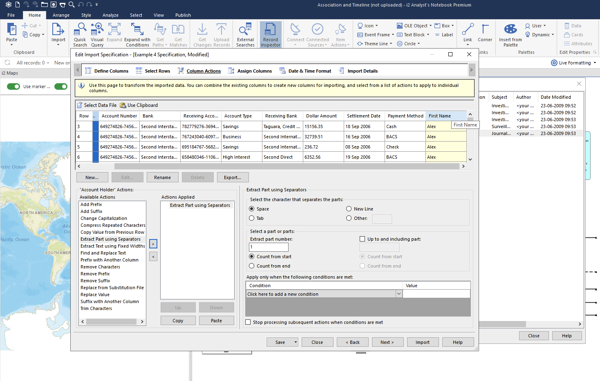Click the Copy icon in ribbon
The image size is (600, 381).
pyautogui.click(x=25, y=34)
